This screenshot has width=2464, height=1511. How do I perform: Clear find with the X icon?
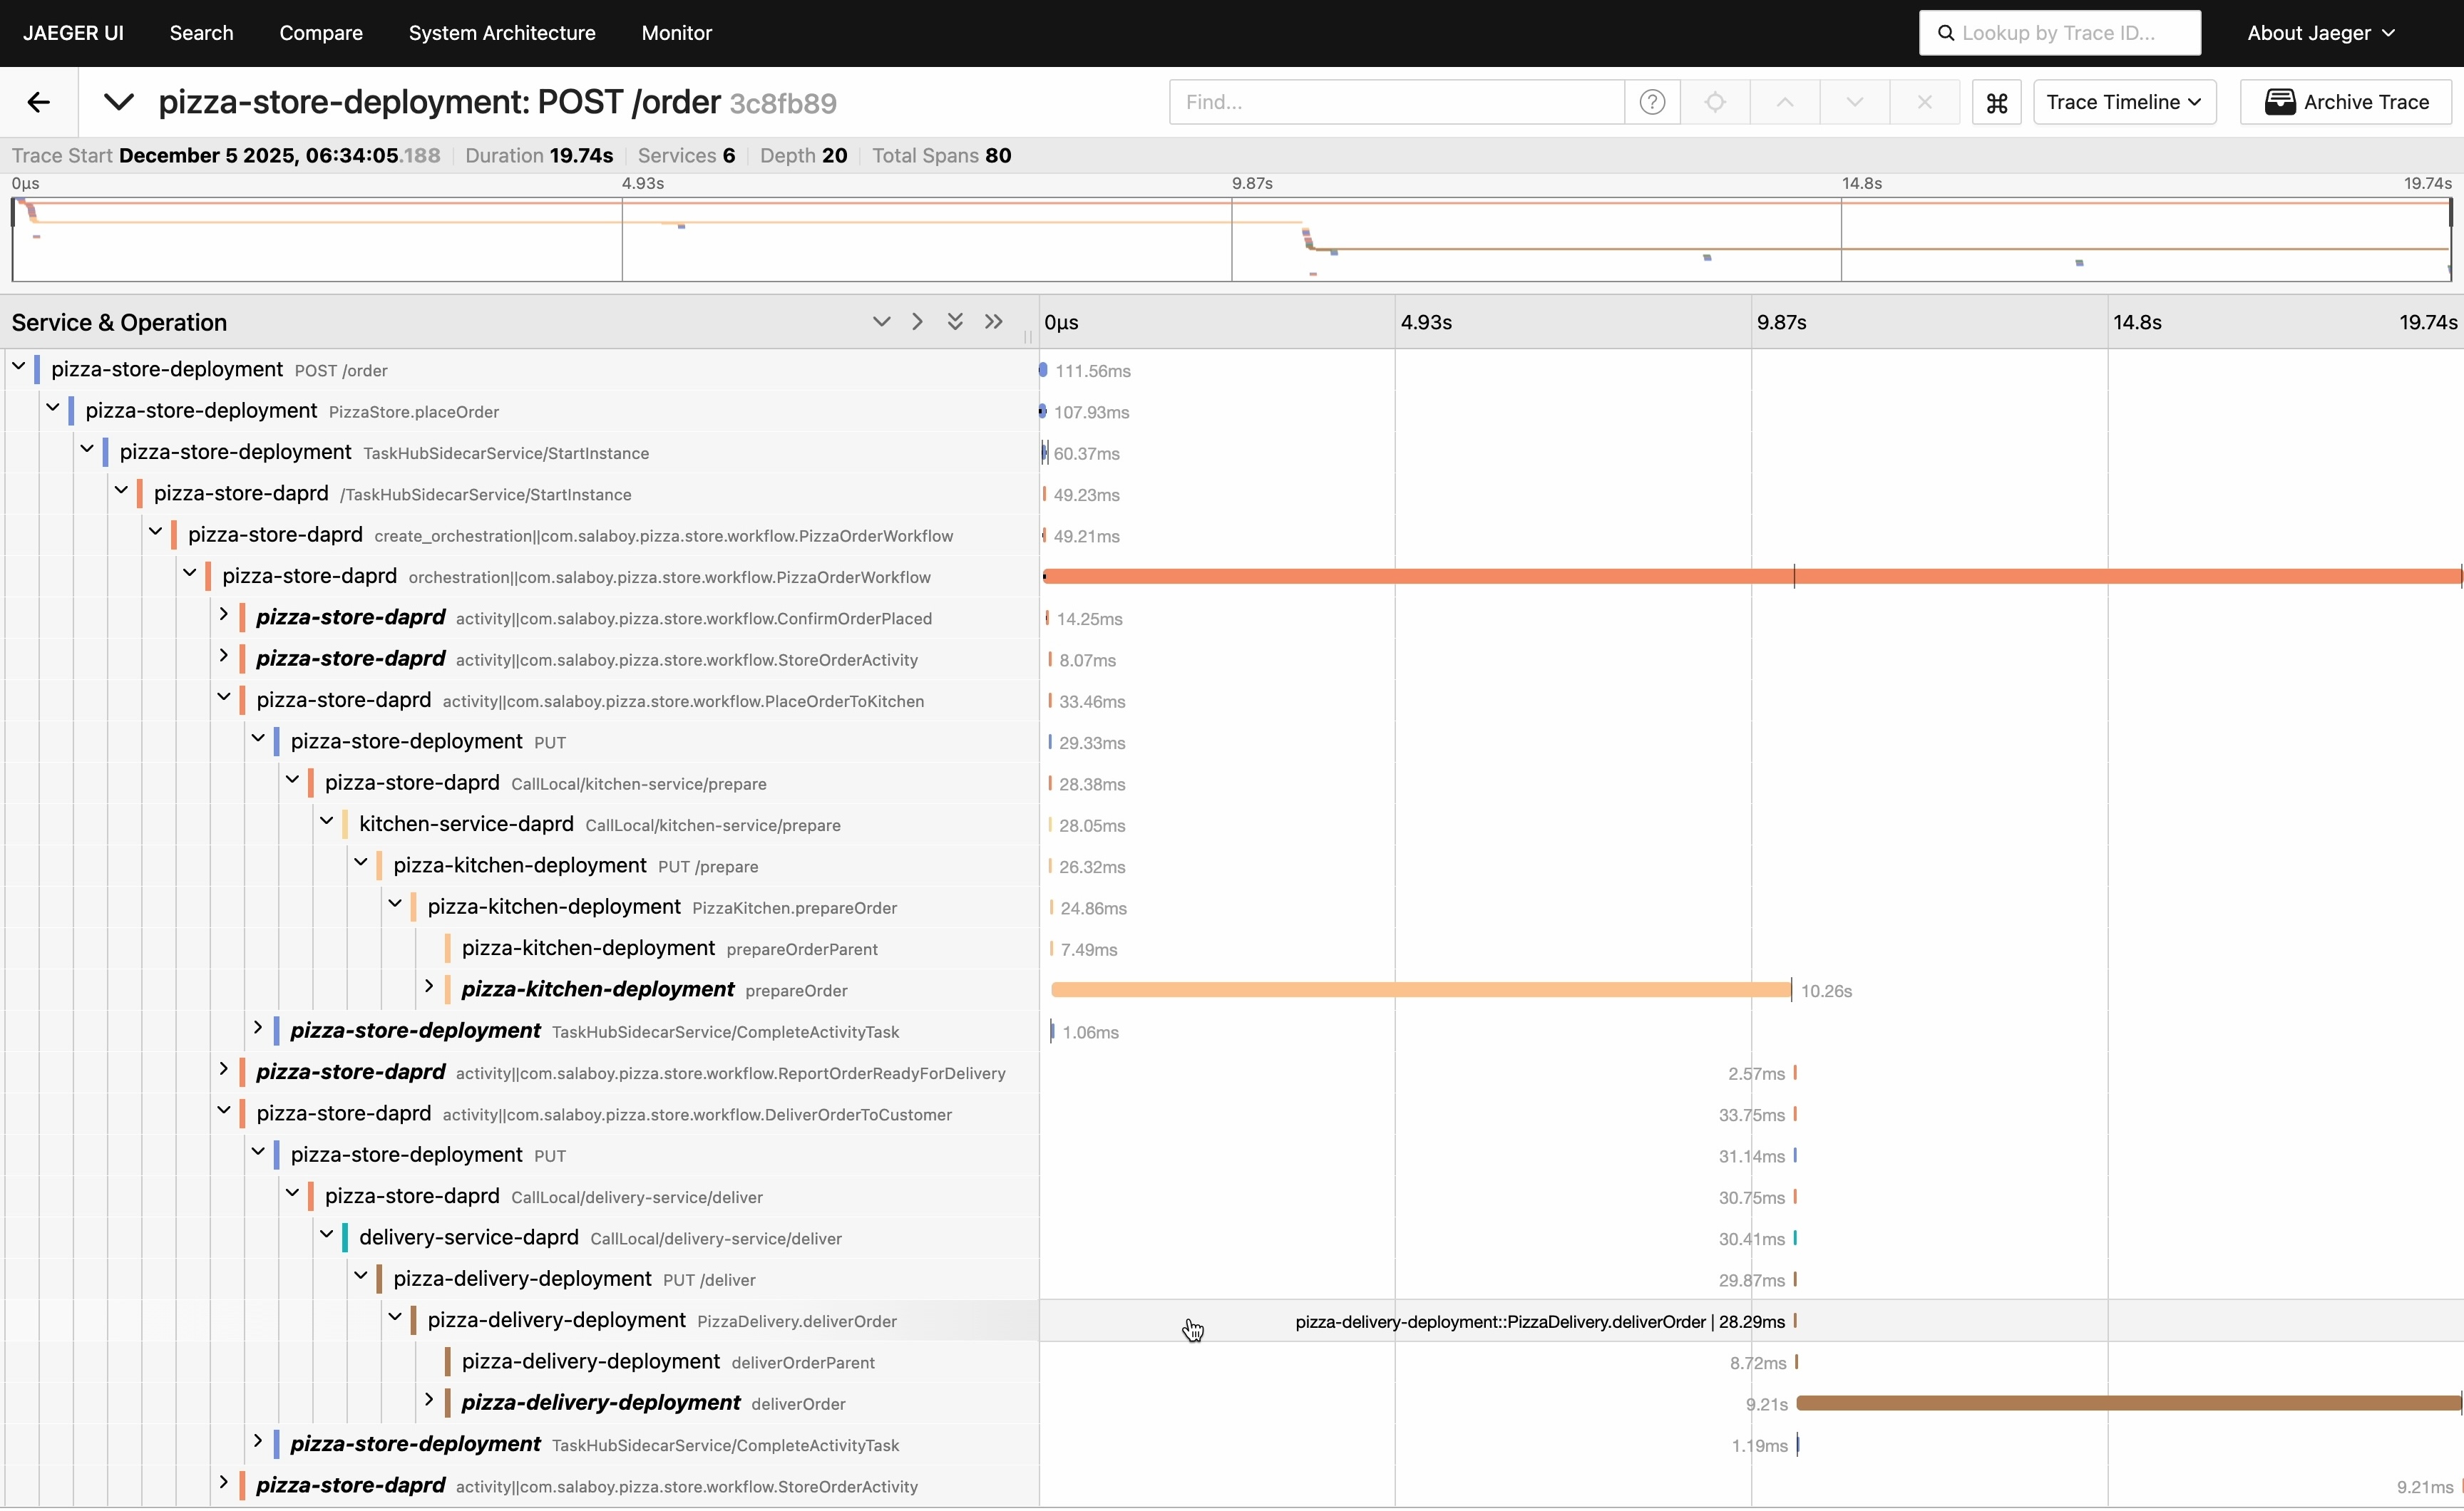[x=1924, y=102]
